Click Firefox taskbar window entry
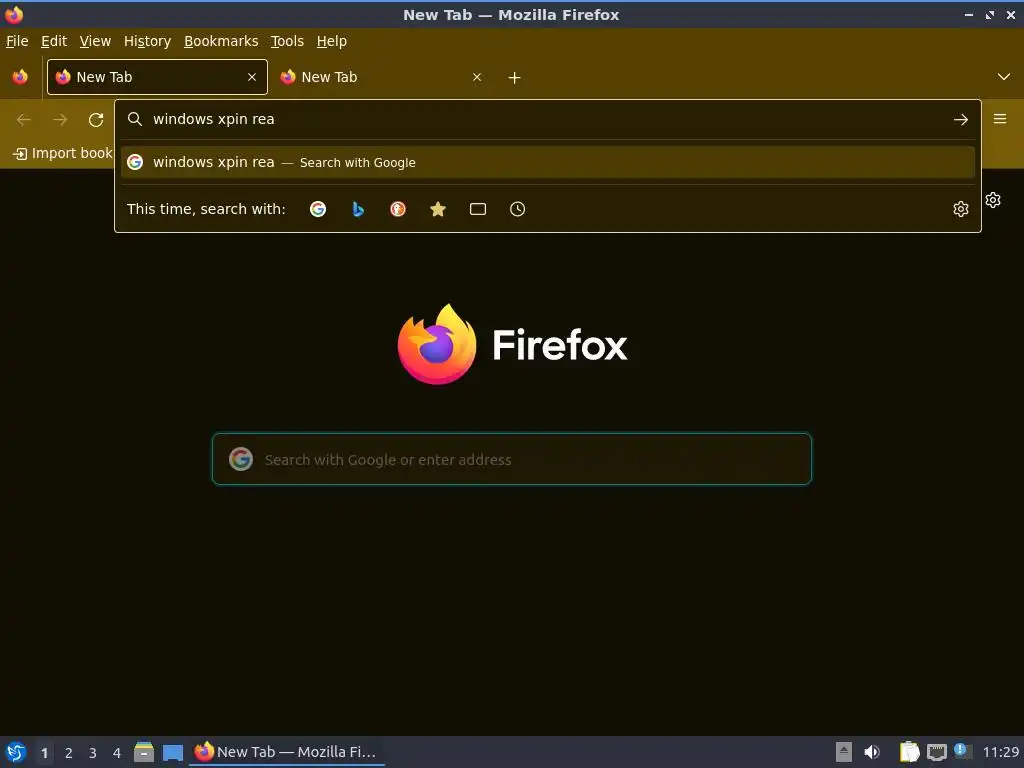 pos(286,752)
